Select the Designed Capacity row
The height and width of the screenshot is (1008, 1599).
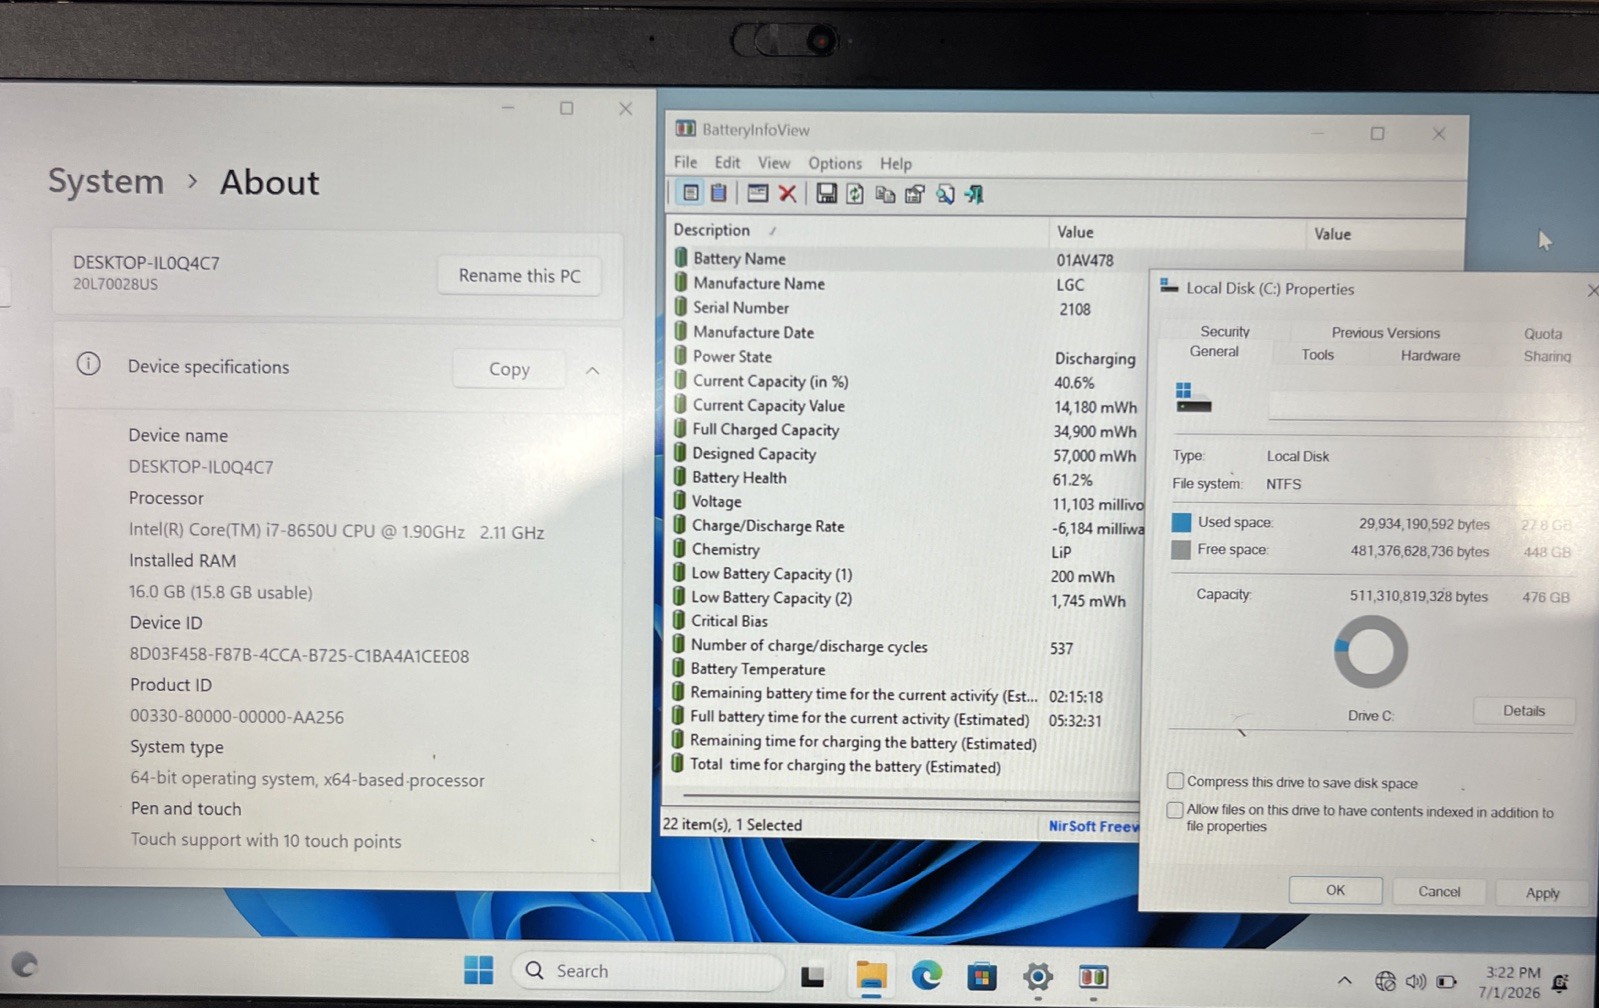905,454
